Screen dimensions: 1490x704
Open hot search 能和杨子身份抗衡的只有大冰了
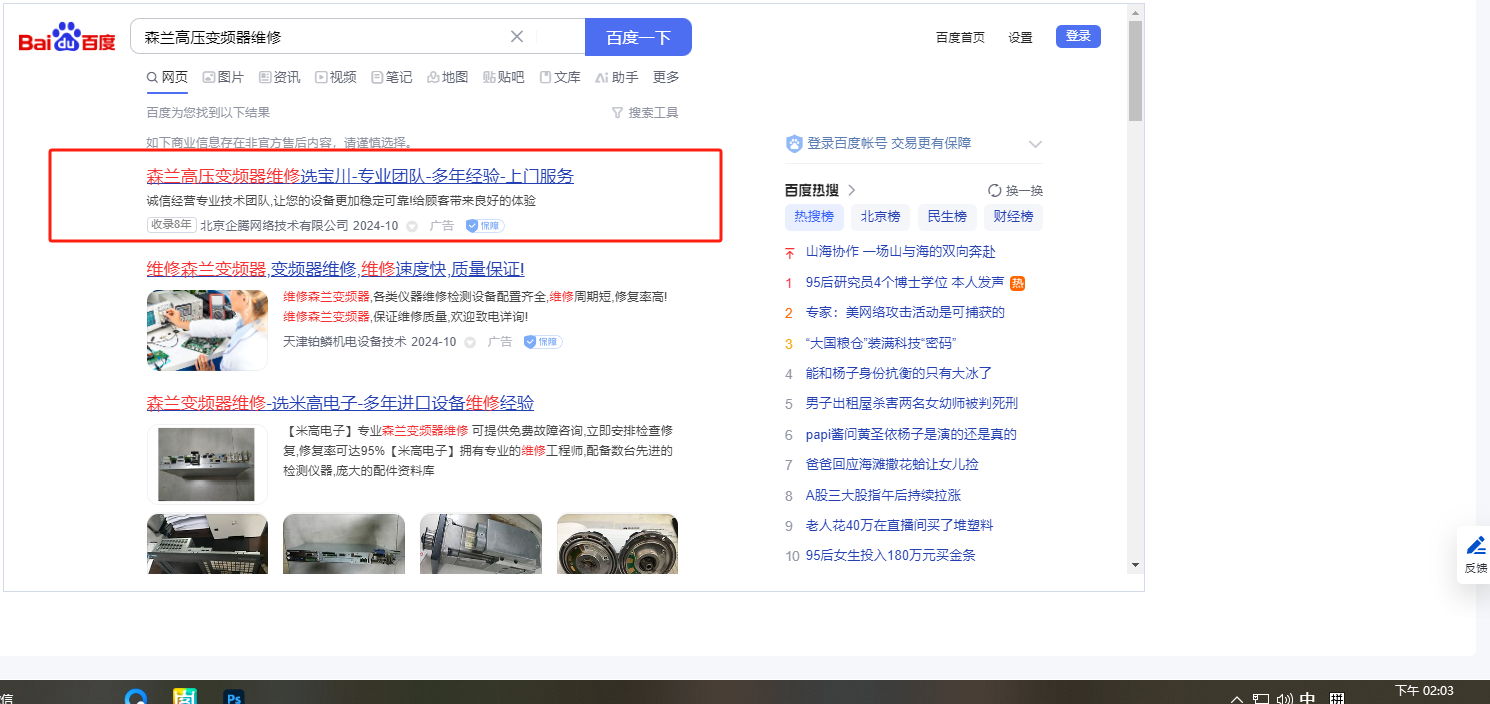point(899,373)
